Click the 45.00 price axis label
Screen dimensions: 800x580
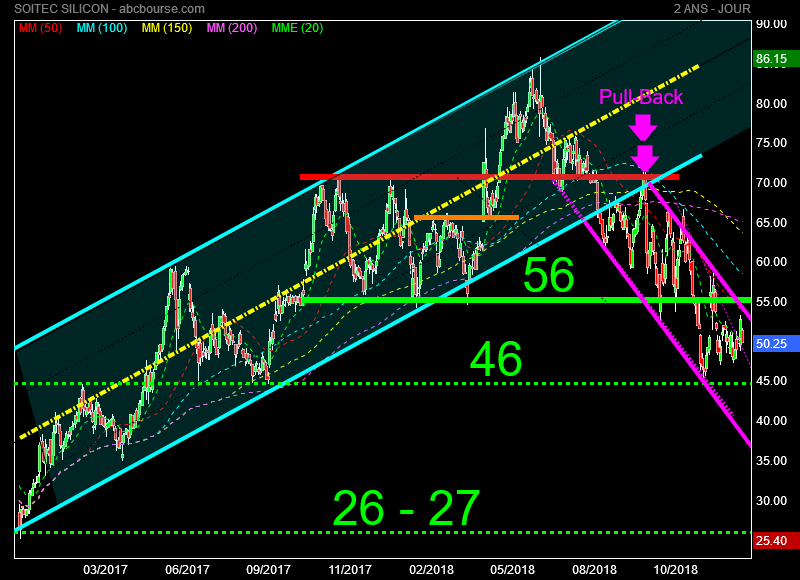pyautogui.click(x=771, y=381)
